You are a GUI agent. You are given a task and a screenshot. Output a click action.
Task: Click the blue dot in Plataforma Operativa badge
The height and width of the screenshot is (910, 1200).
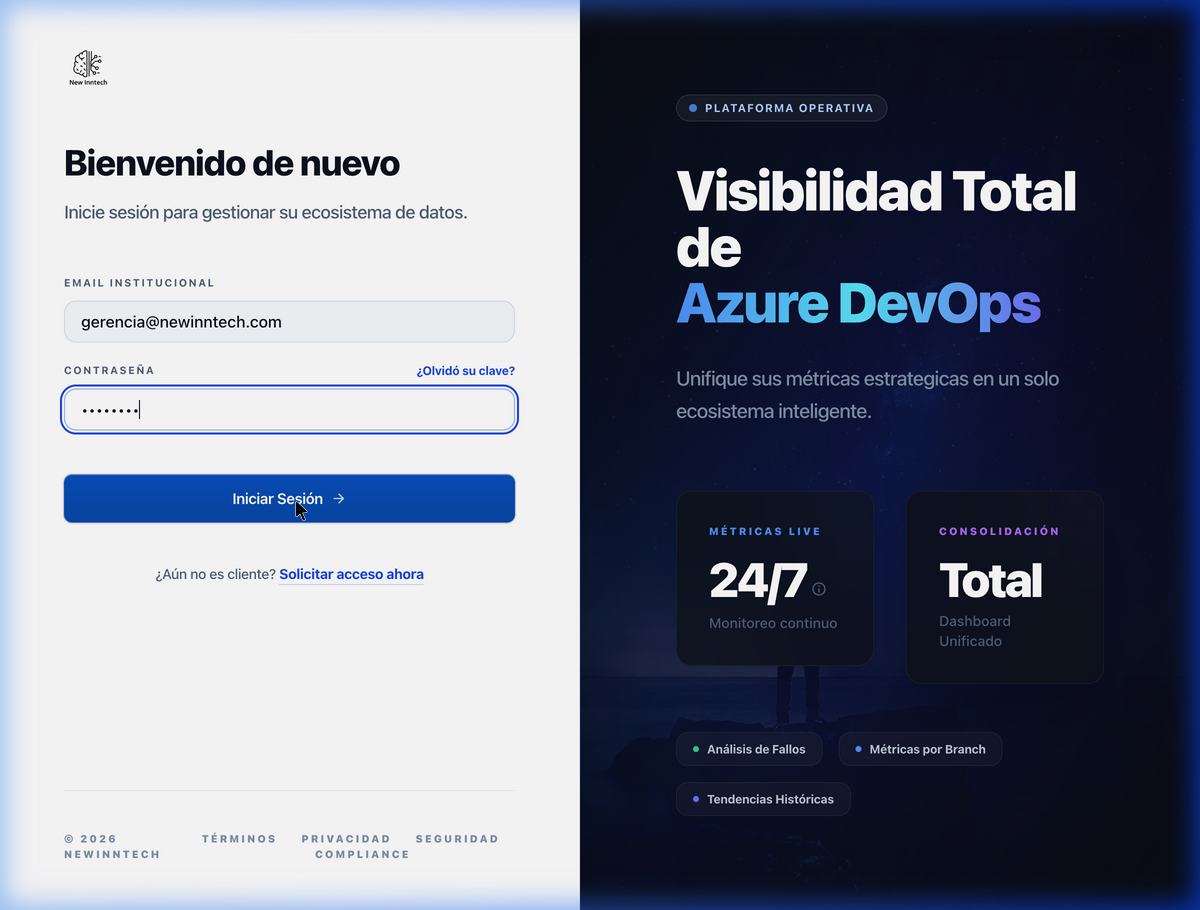(693, 108)
